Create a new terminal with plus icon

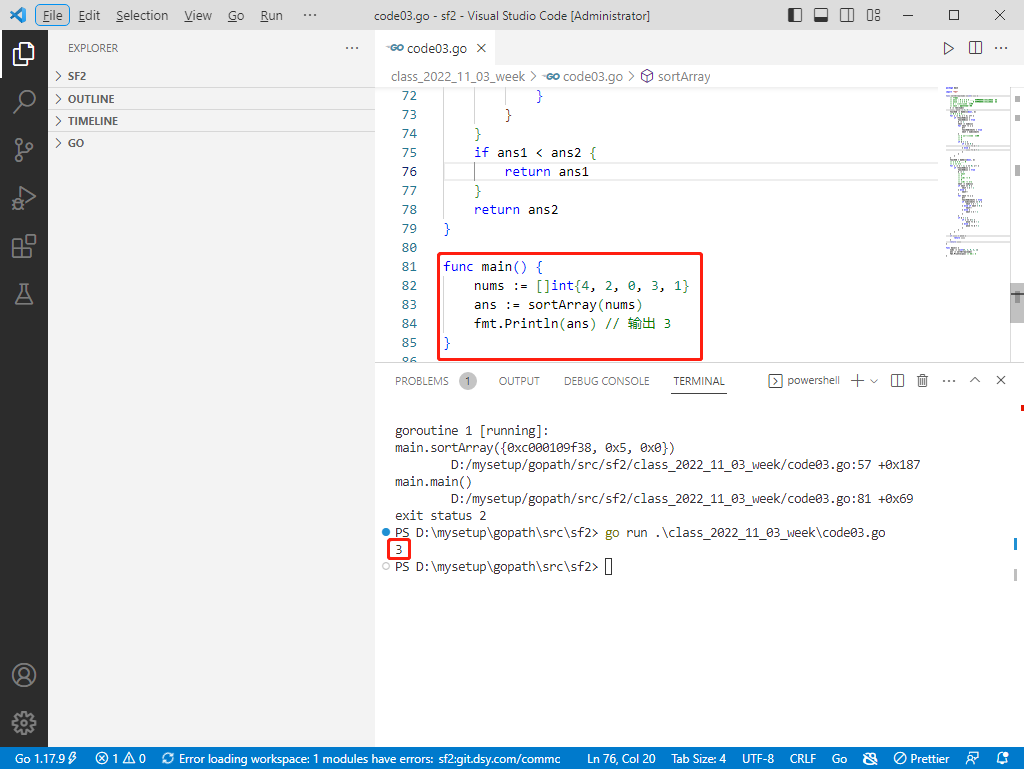[x=857, y=381]
